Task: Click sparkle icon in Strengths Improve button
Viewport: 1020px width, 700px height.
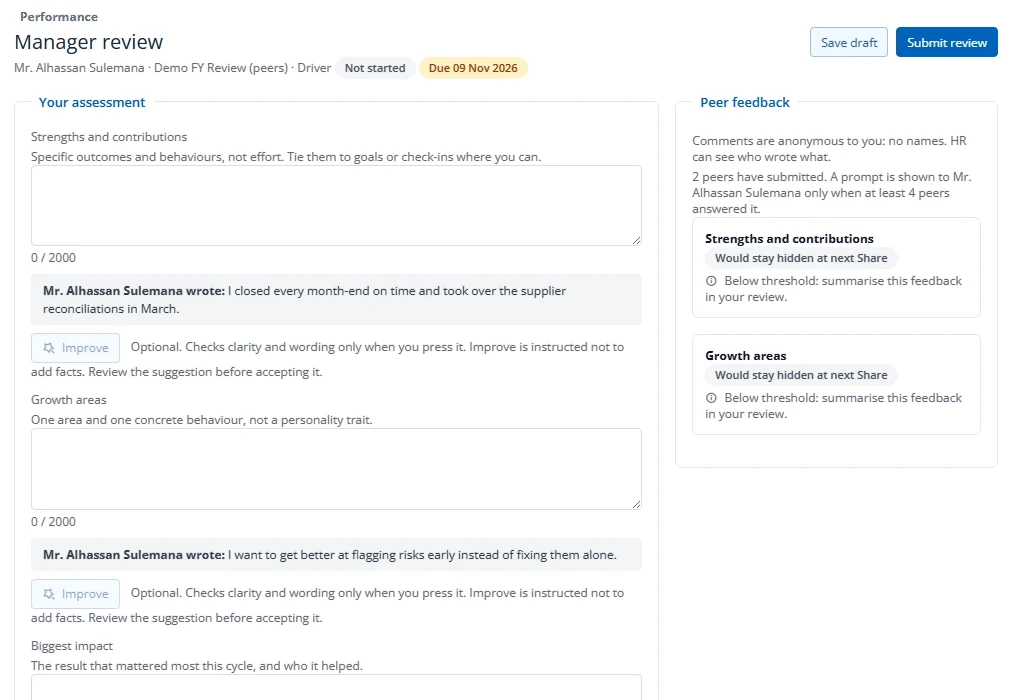Action: pyautogui.click(x=49, y=348)
